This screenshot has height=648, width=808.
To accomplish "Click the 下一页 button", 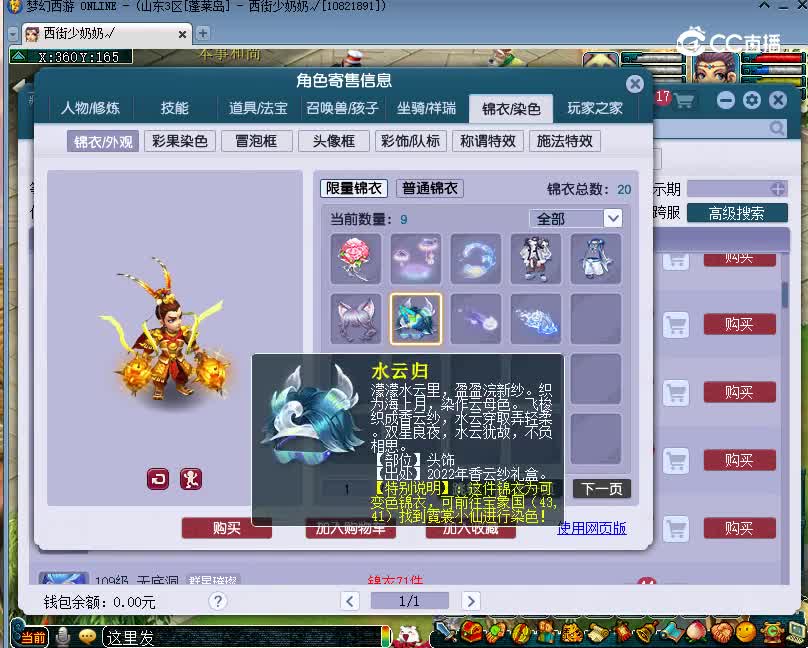I will pyautogui.click(x=602, y=488).
